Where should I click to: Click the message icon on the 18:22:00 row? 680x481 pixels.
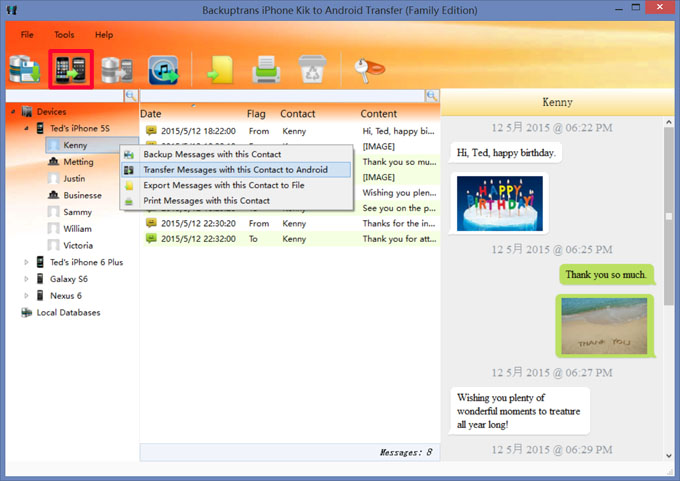151,130
